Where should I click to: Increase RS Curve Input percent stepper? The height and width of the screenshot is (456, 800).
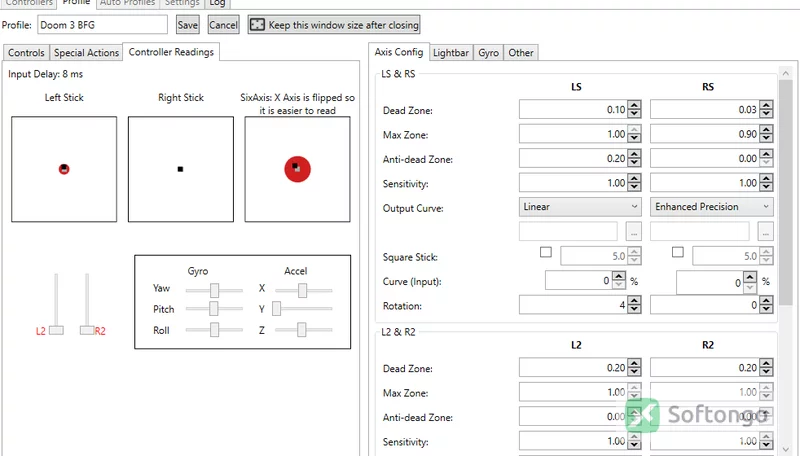coord(749,277)
